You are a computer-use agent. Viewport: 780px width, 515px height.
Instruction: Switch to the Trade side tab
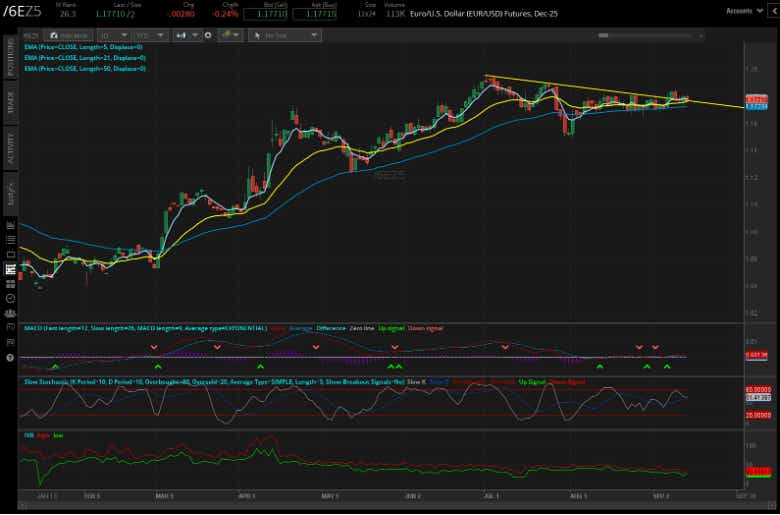(x=10, y=109)
